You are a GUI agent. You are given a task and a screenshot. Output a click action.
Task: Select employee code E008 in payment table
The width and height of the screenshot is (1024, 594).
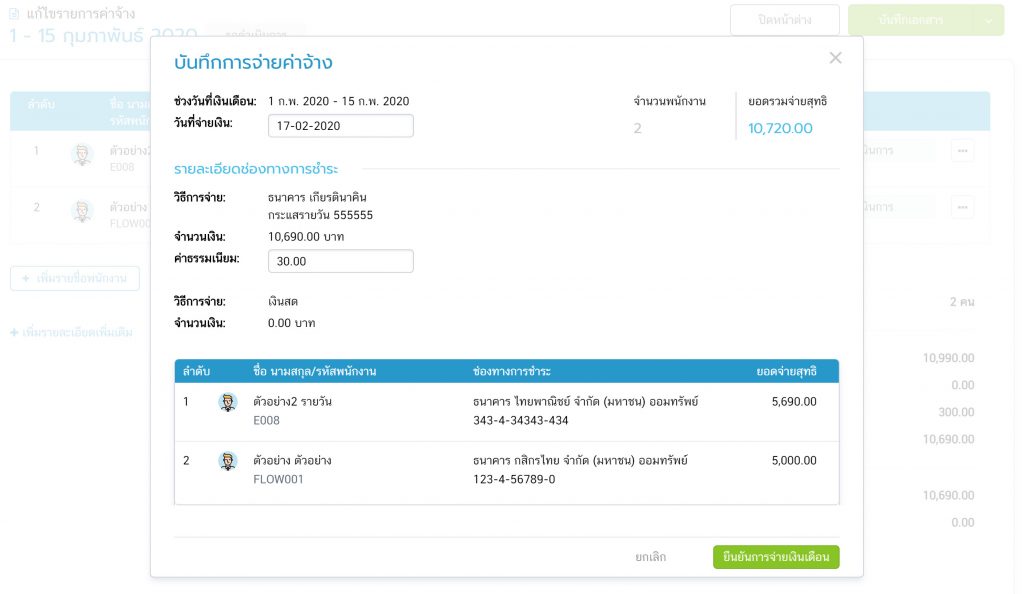click(x=266, y=420)
